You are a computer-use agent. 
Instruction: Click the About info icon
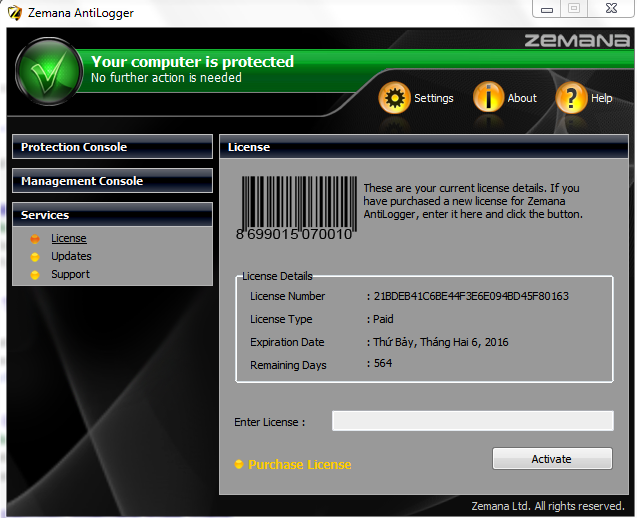coord(488,98)
